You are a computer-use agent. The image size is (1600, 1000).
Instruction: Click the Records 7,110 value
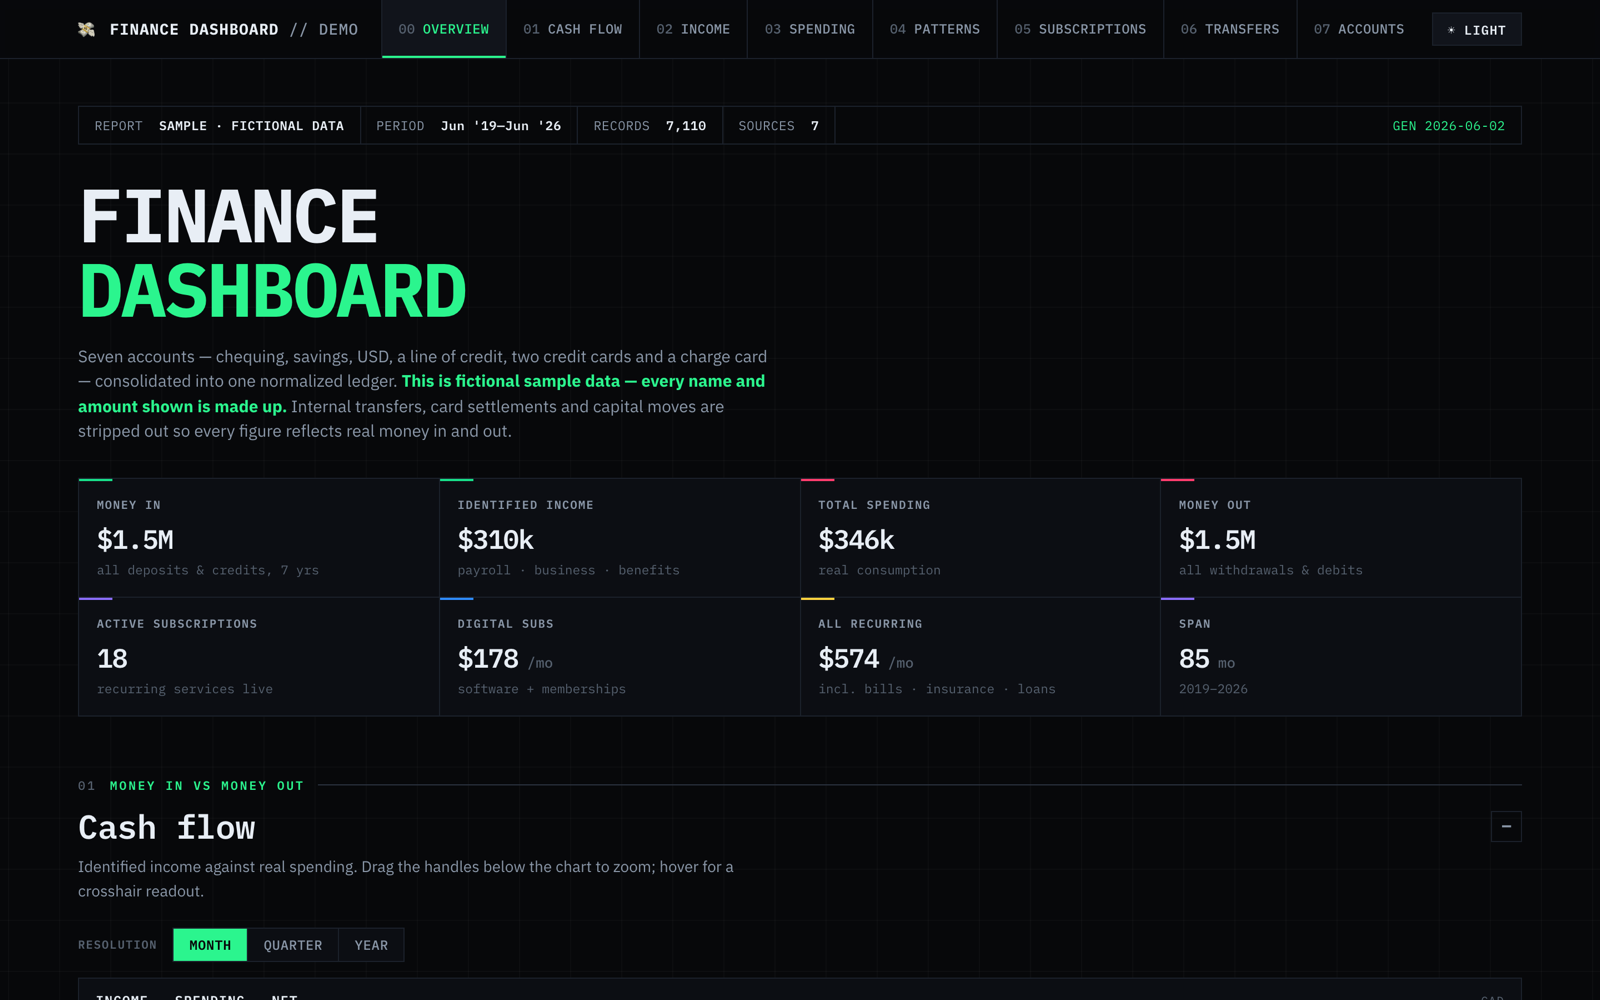tap(686, 126)
